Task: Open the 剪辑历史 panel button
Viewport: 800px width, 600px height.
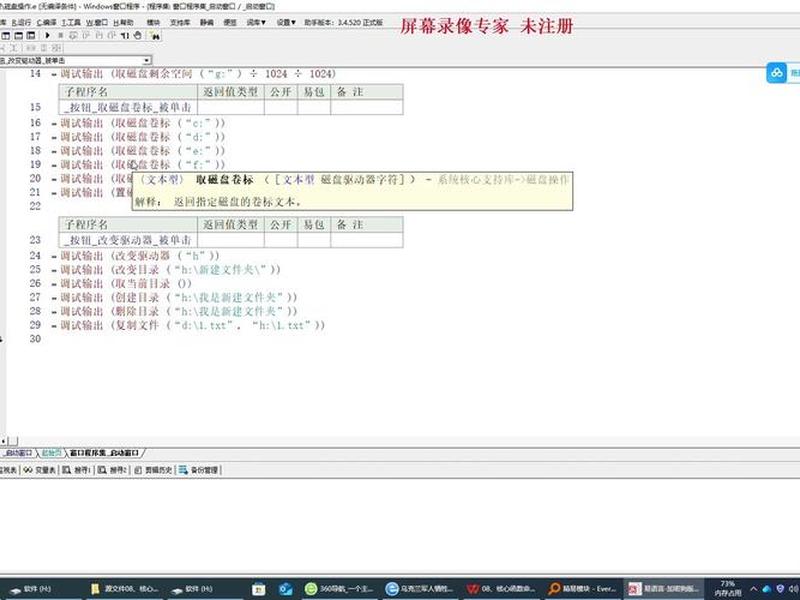Action: pos(153,470)
